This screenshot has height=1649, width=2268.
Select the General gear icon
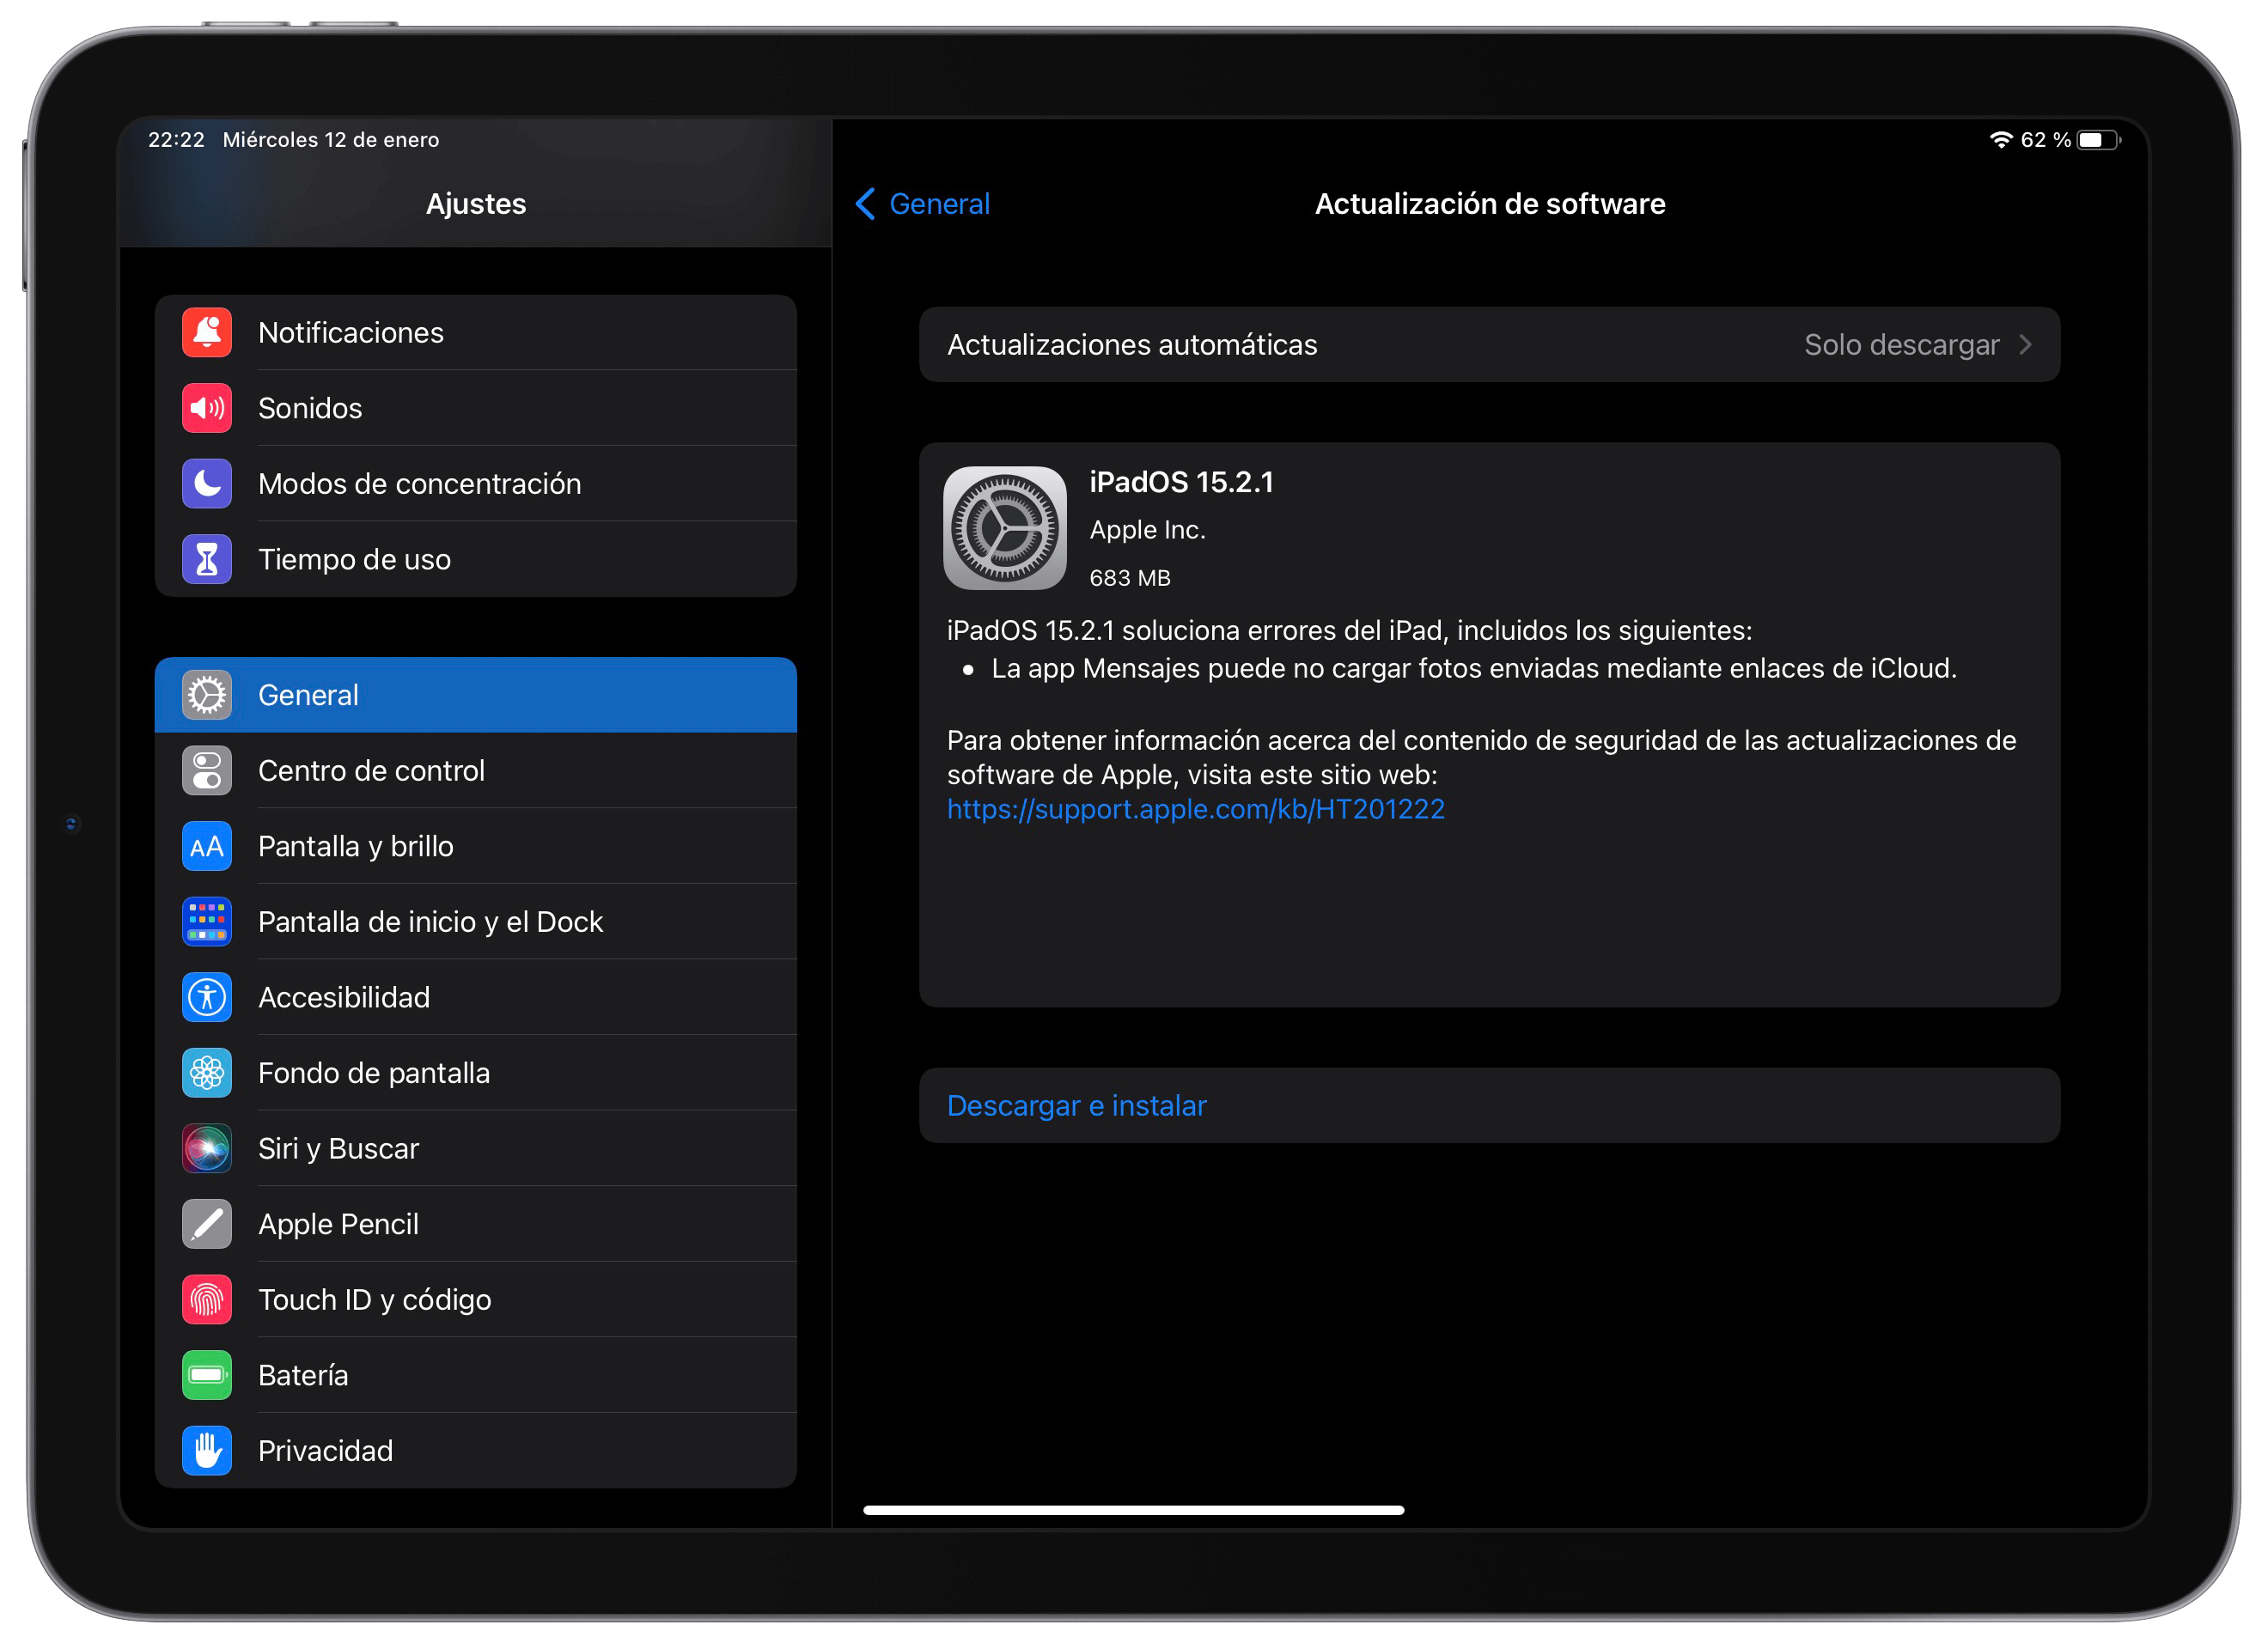(x=206, y=694)
